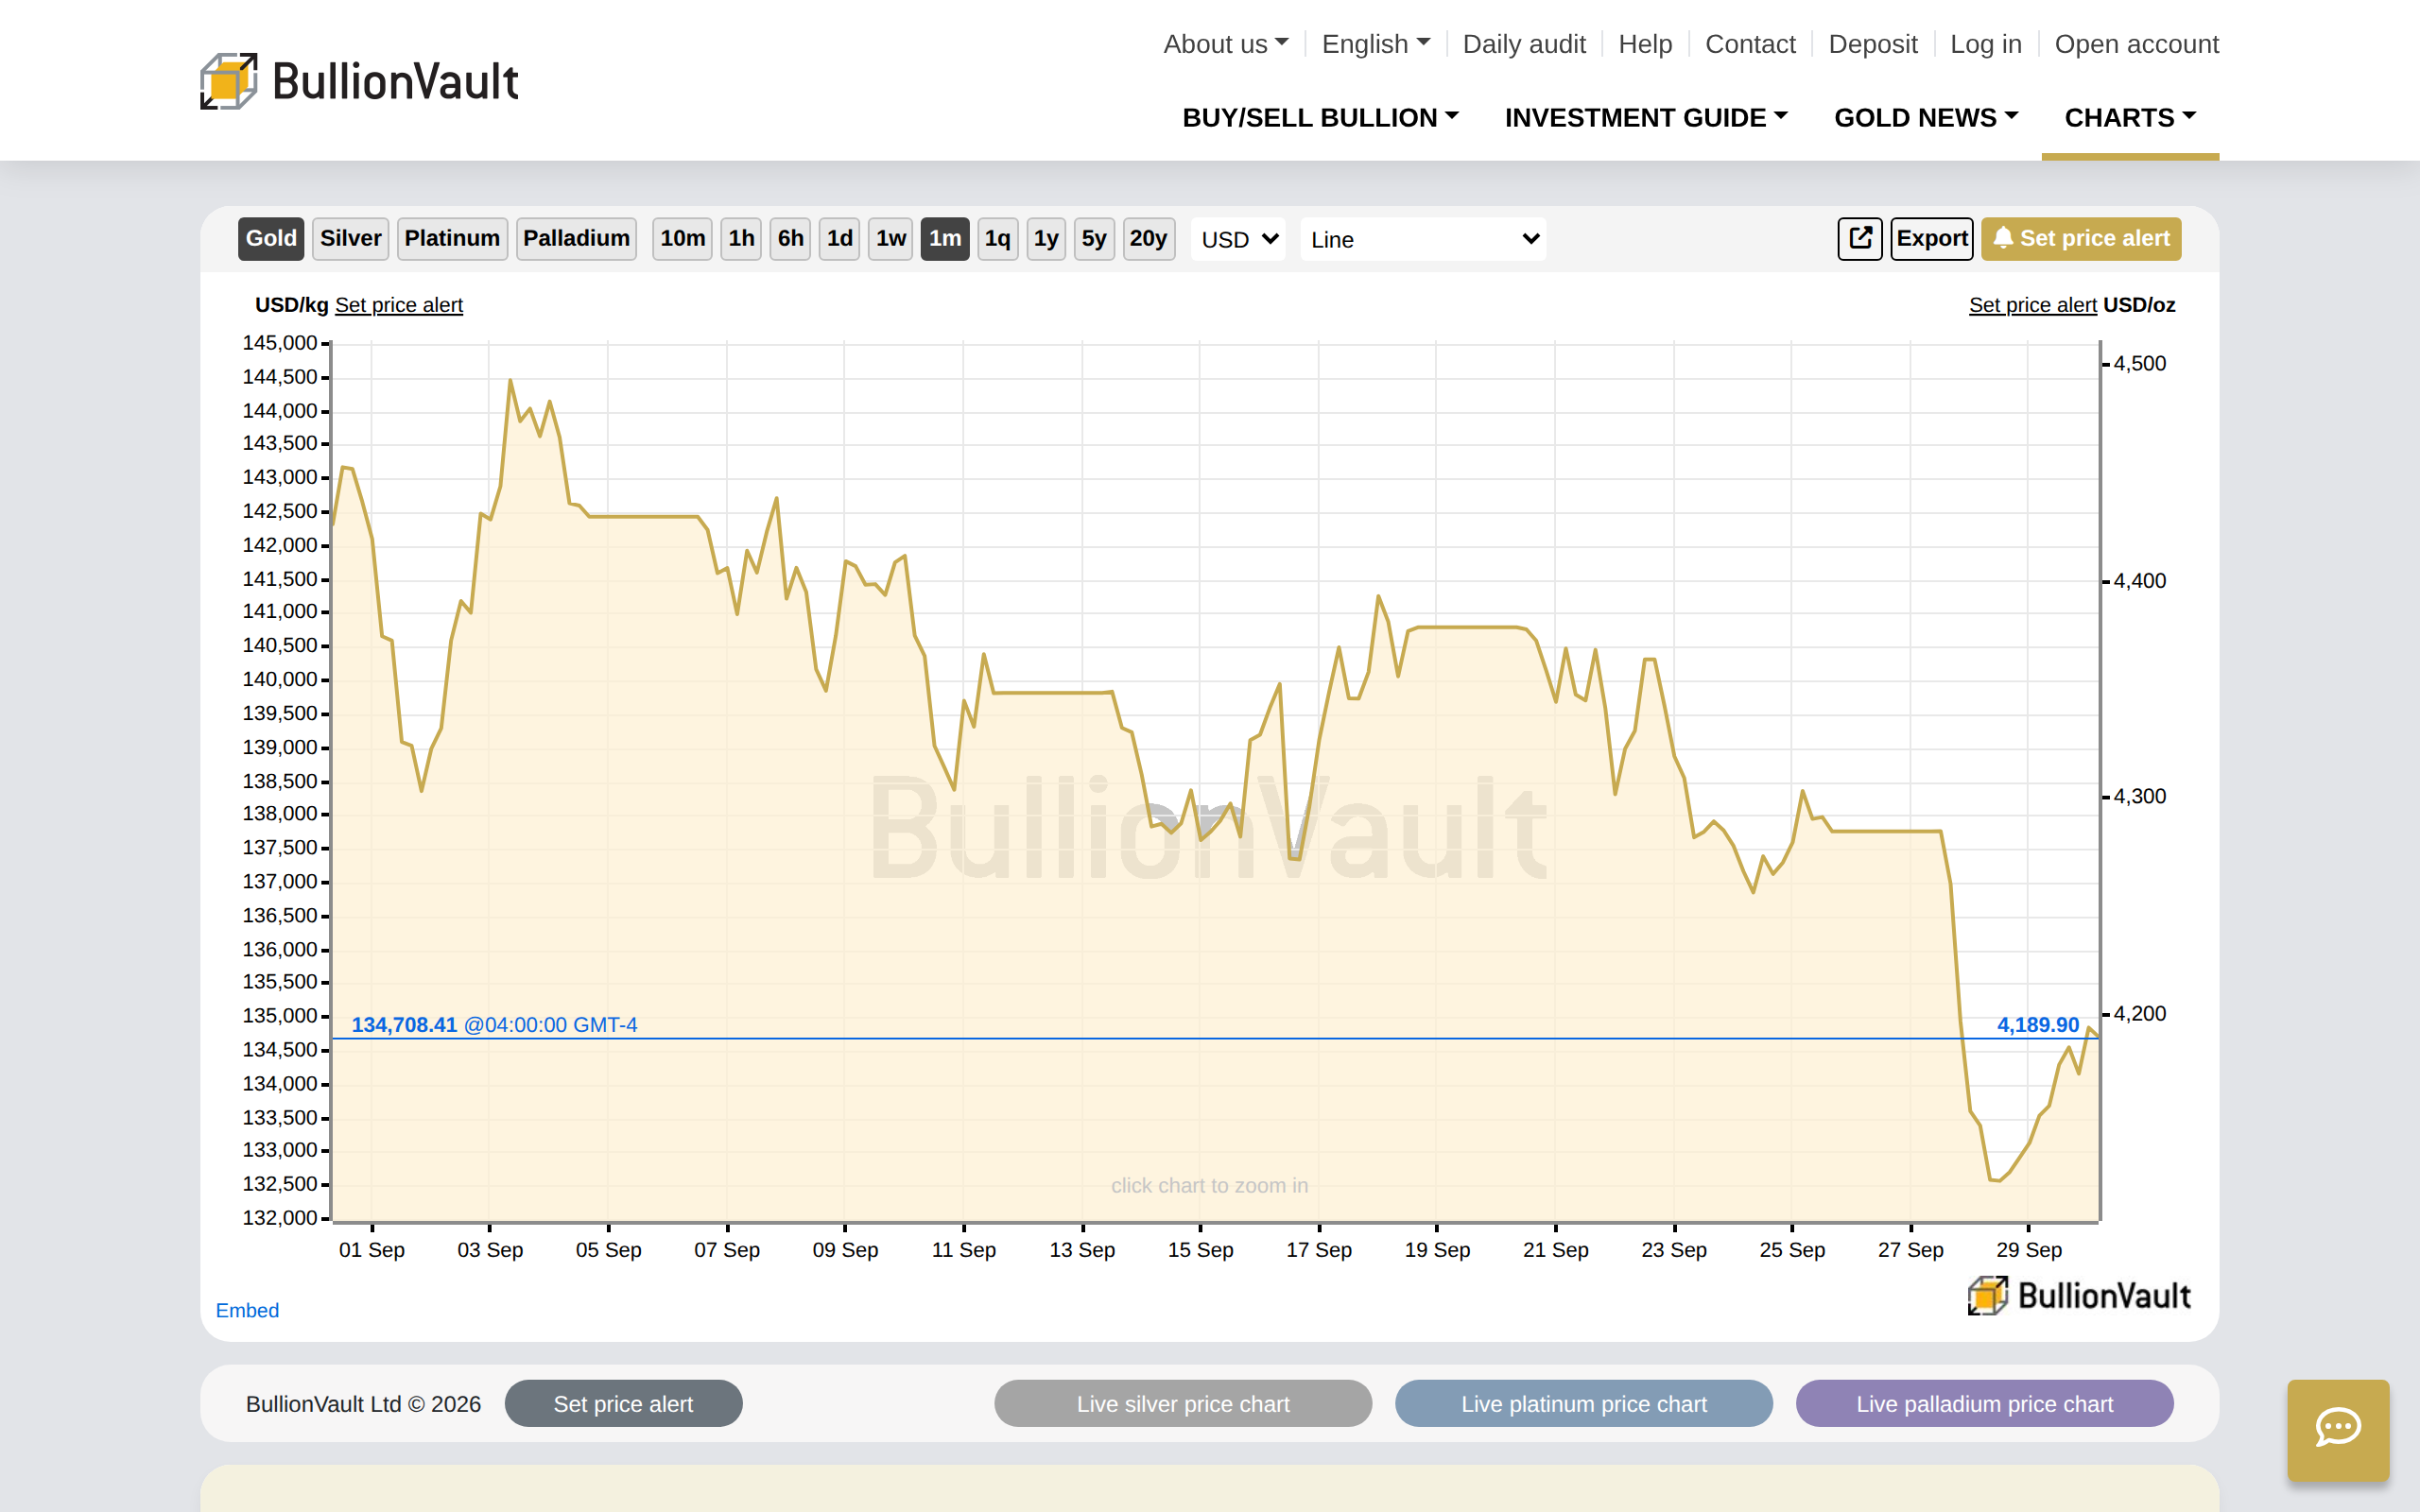Expand the CHARTS menu
2420x1512 pixels.
tap(2130, 117)
